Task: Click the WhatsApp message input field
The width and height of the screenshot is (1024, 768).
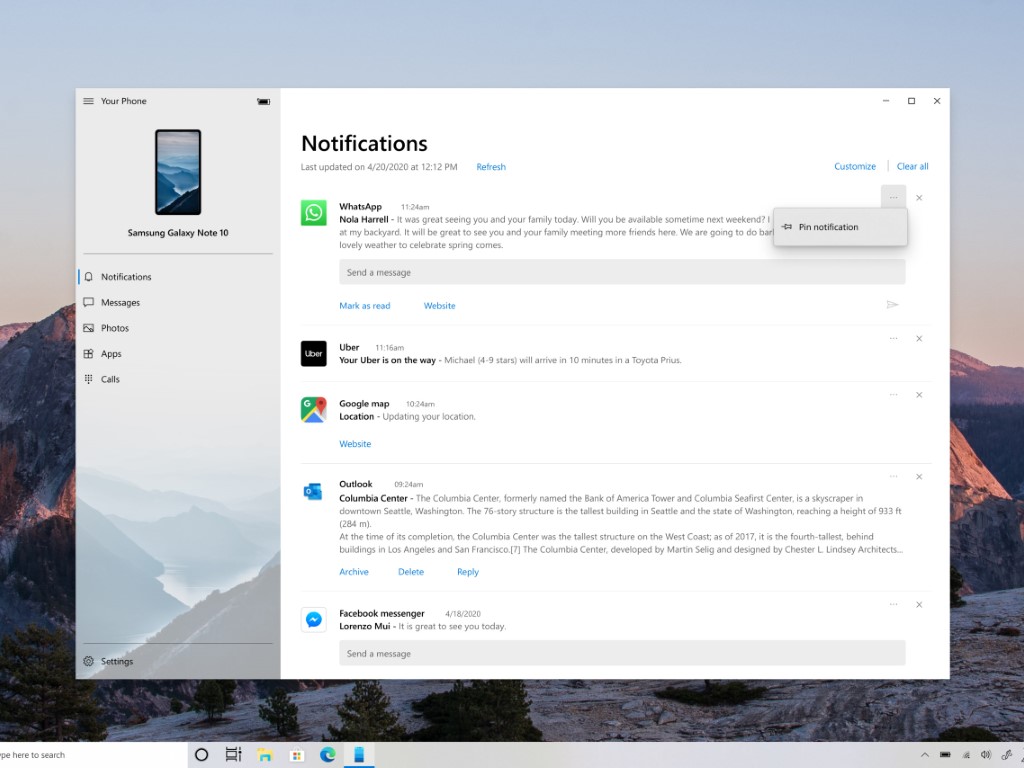Action: pos(621,272)
